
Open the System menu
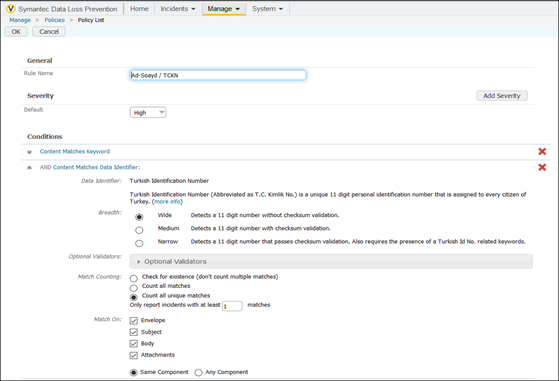[x=267, y=9]
